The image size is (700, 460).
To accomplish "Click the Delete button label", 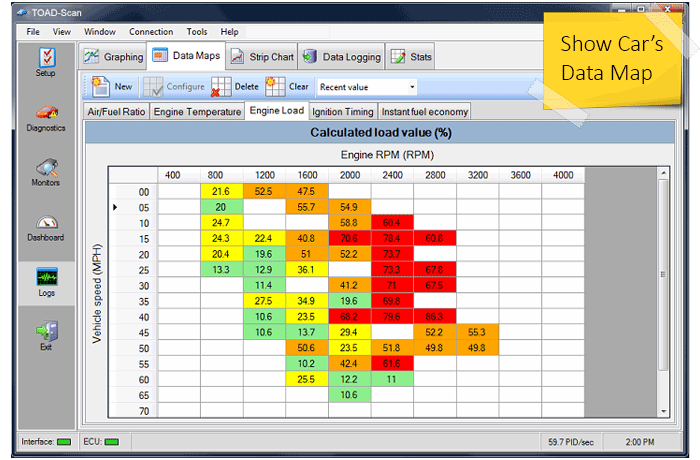I will [246, 87].
